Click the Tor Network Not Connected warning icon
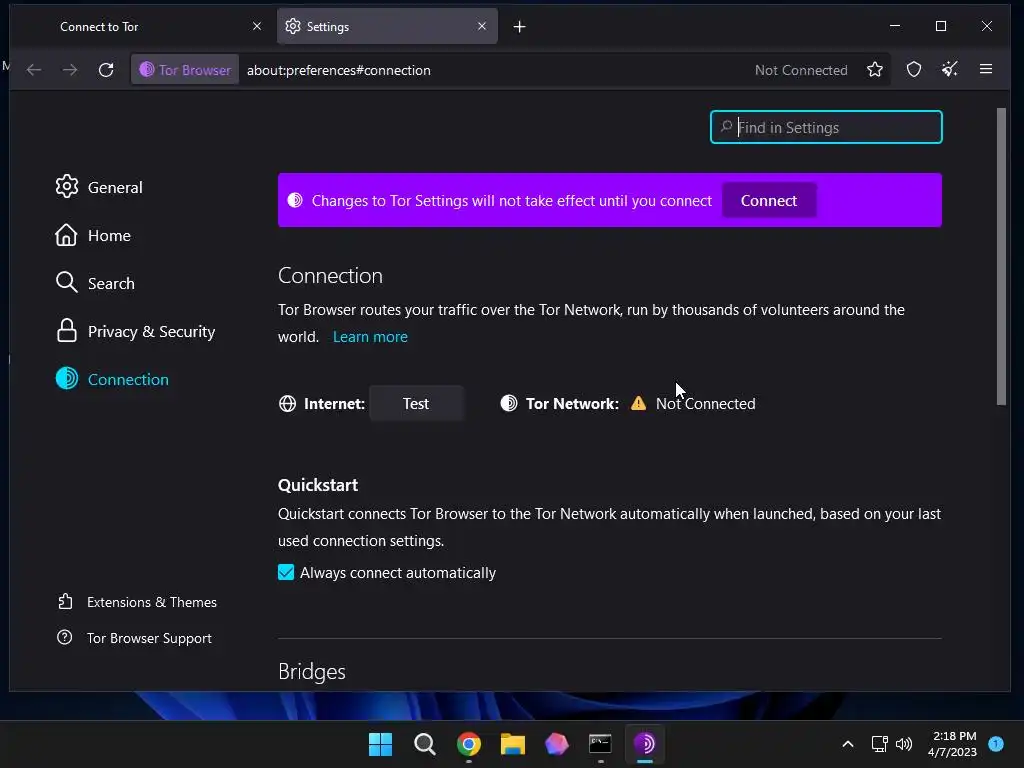The image size is (1024, 768). (x=638, y=404)
